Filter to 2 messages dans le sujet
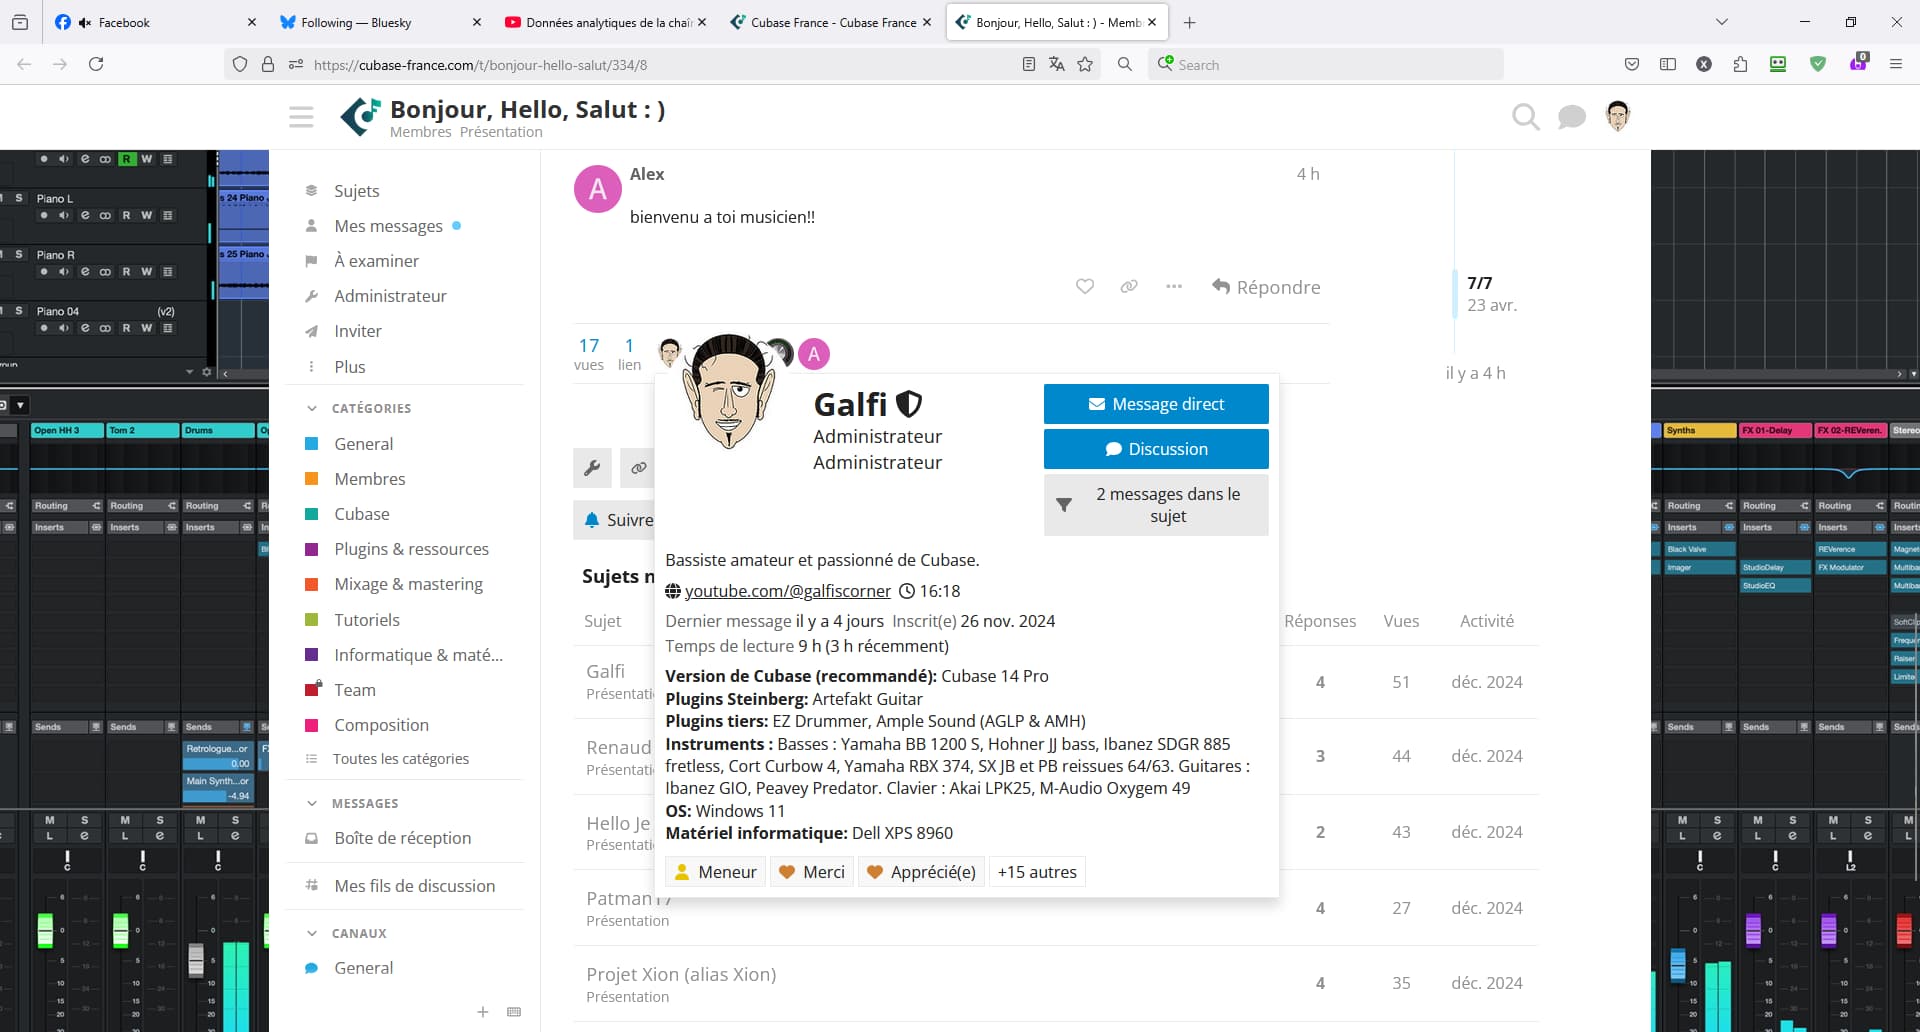Viewport: 1920px width, 1032px height. [x=1156, y=505]
